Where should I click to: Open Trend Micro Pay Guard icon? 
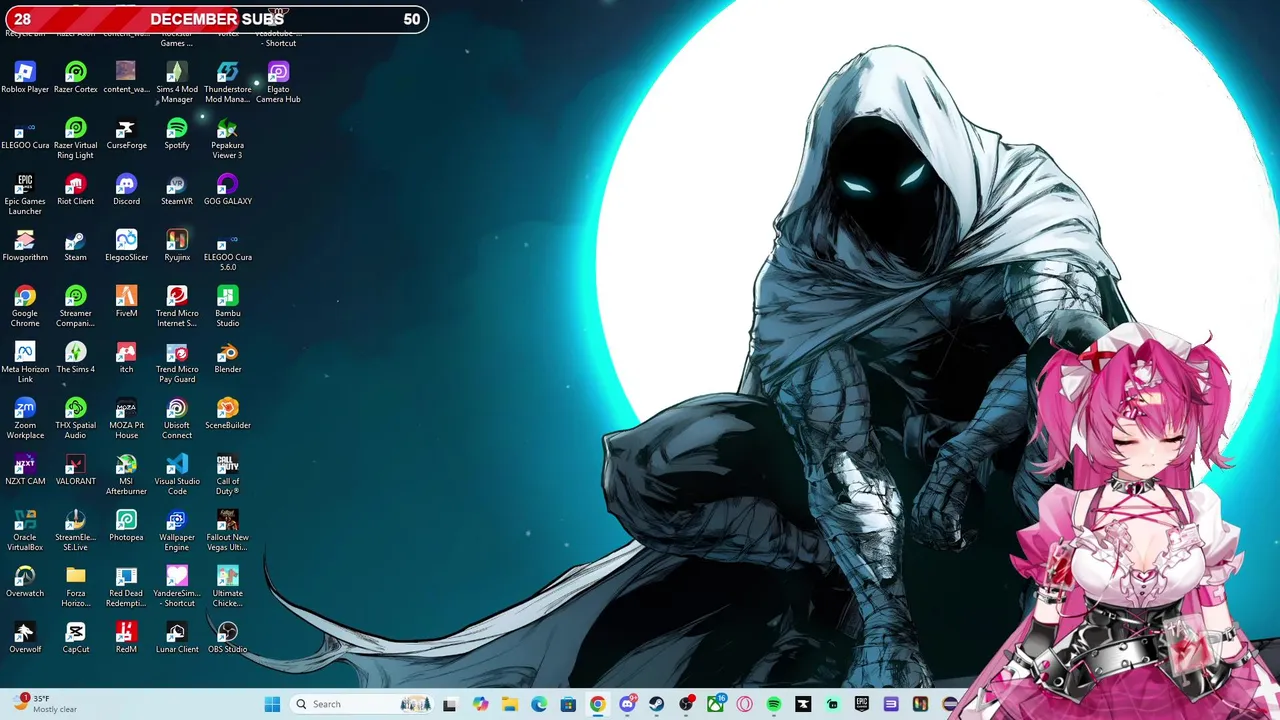pos(177,363)
